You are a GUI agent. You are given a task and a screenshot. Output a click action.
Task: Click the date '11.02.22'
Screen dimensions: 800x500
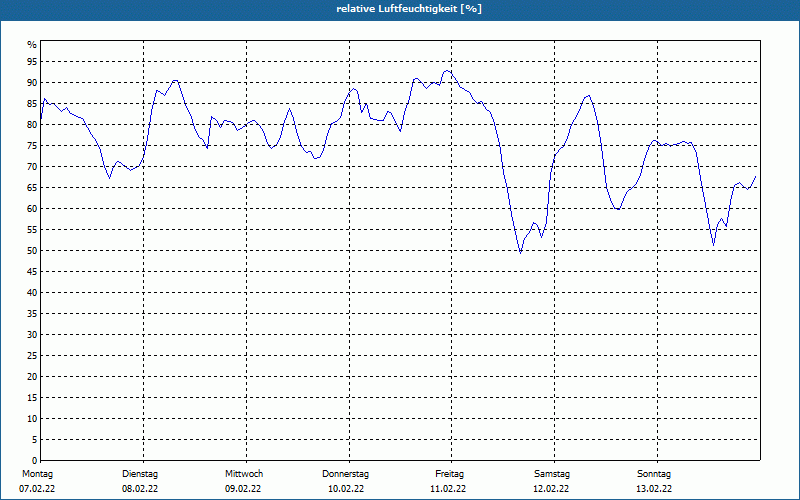tap(448, 489)
